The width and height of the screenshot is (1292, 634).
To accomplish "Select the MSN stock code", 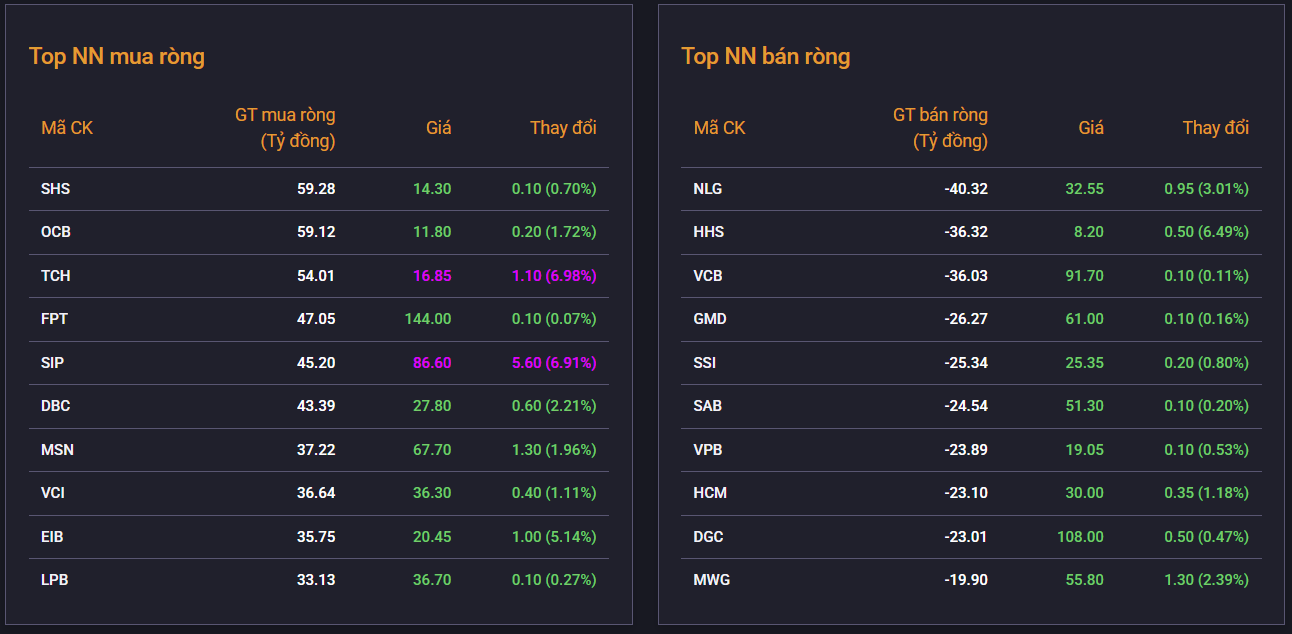I will tap(57, 449).
